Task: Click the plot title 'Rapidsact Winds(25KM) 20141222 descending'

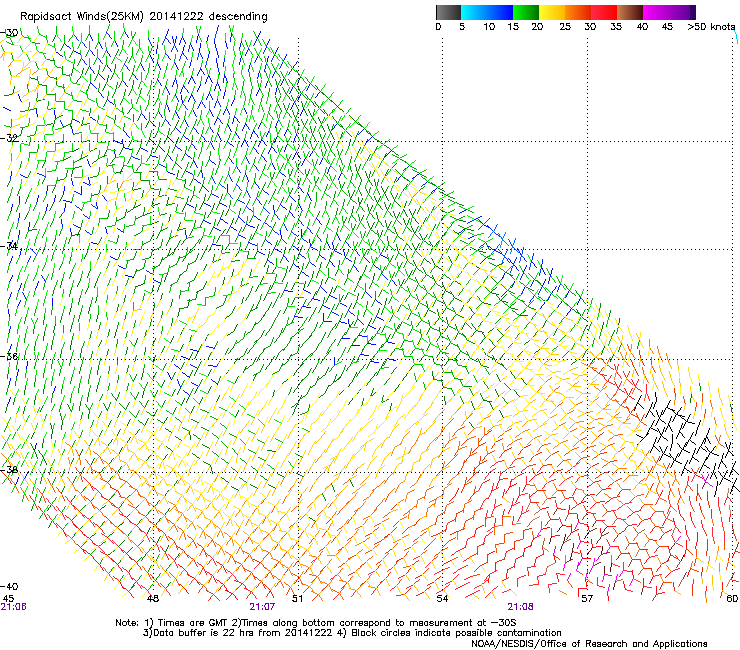Action: tap(143, 17)
